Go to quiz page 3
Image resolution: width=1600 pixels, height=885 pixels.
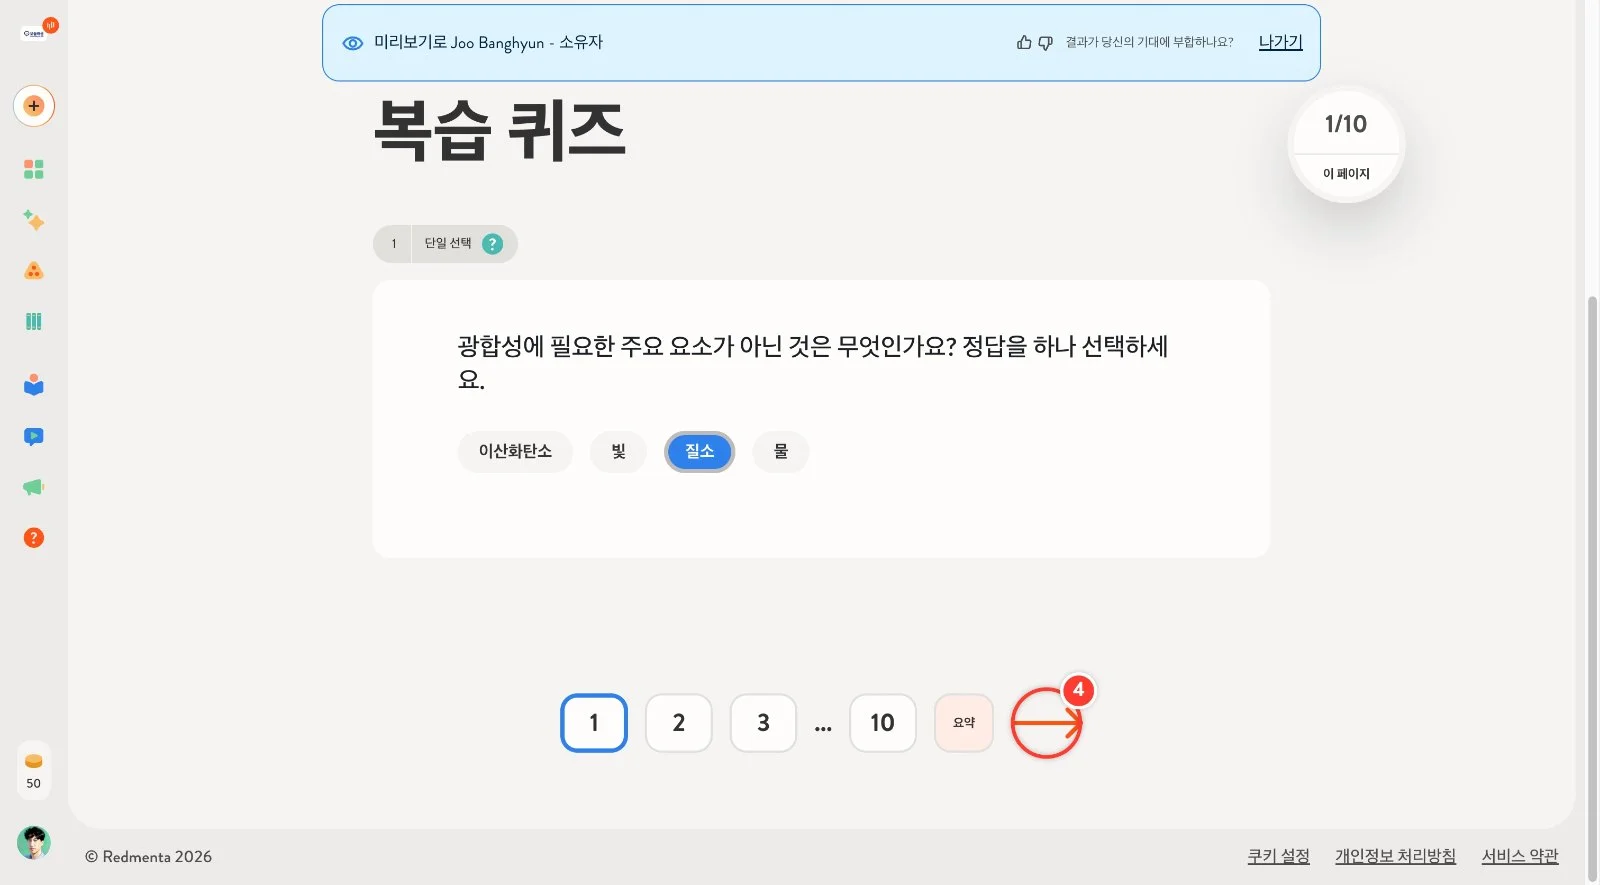click(763, 723)
